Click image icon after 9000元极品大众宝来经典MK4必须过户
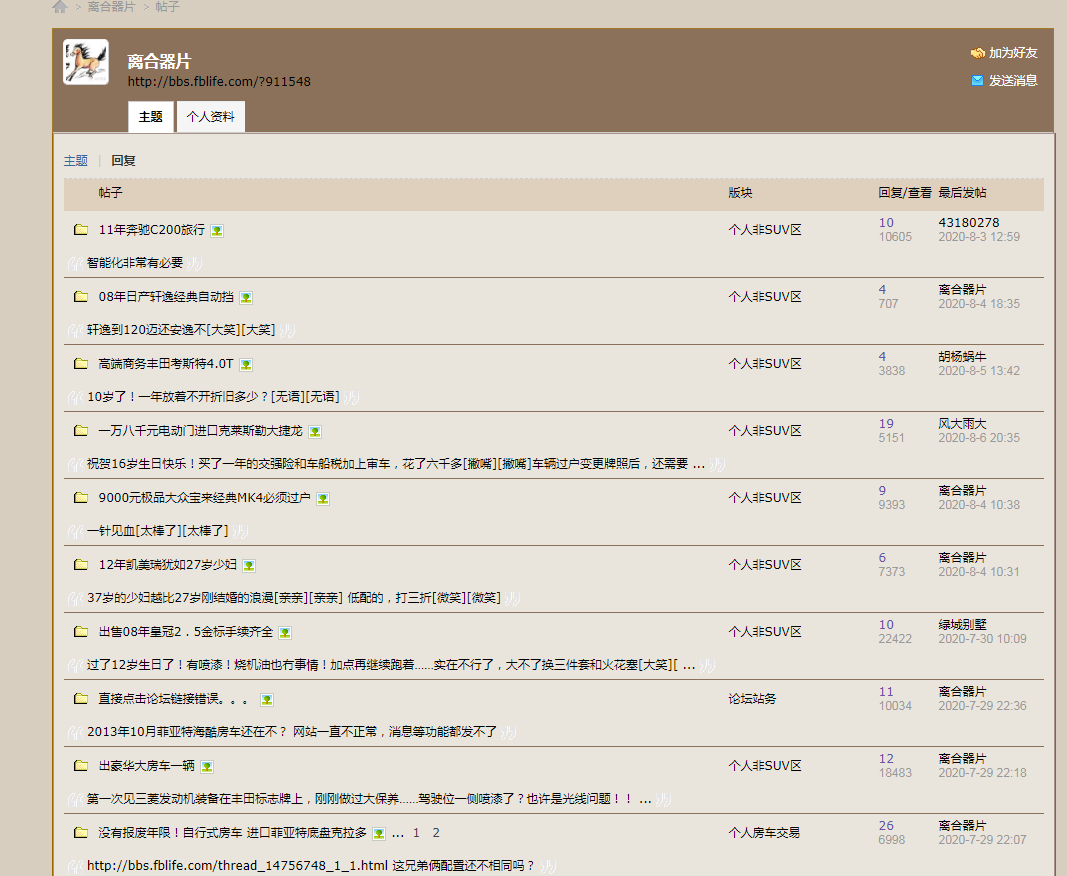The image size is (1067, 876). tap(323, 498)
